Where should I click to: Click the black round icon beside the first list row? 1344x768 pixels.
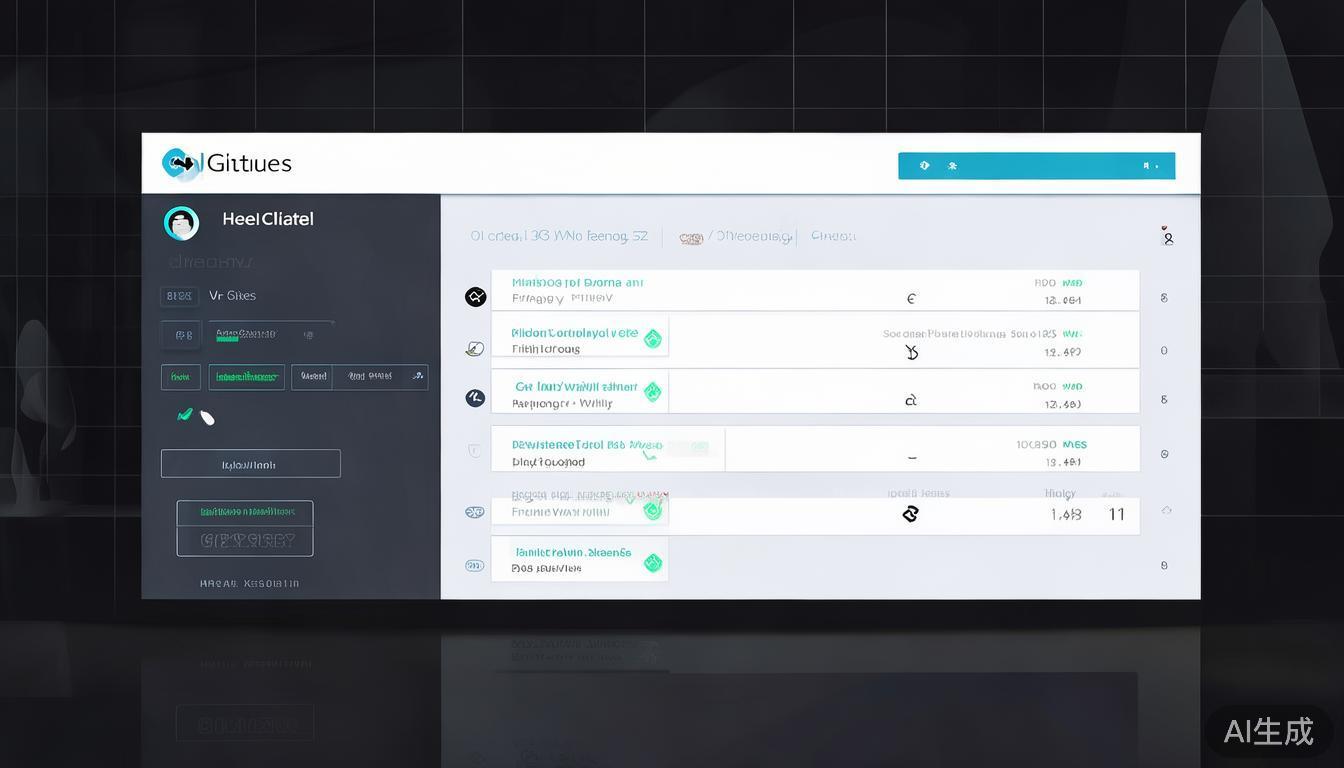click(x=475, y=297)
